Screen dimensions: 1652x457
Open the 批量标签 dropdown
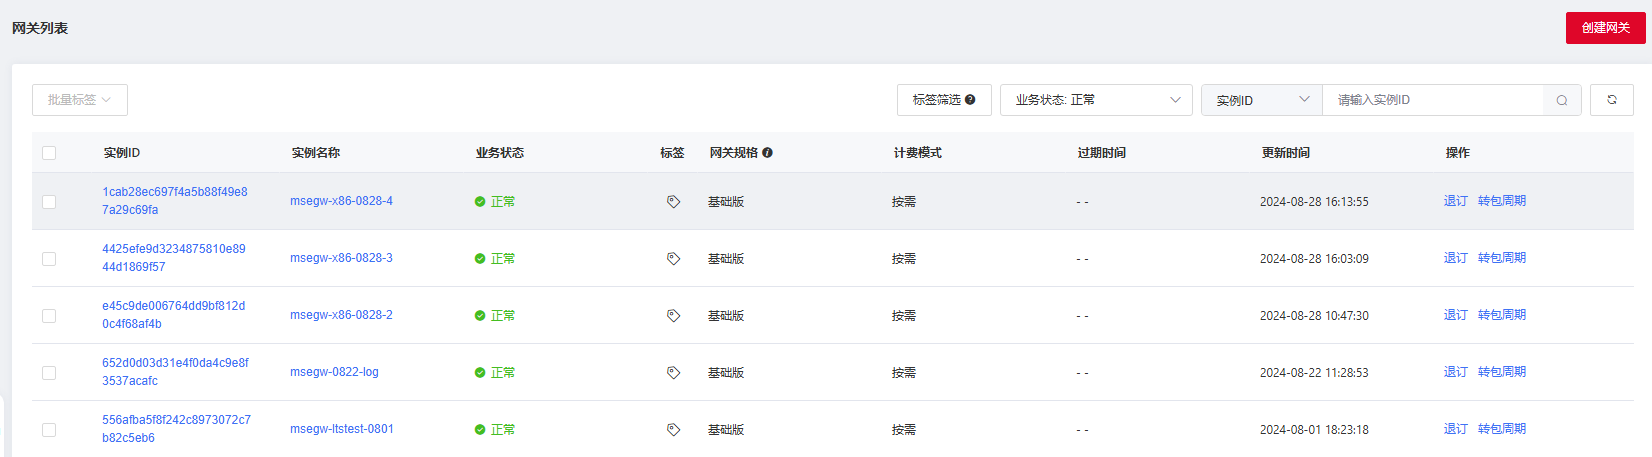pyautogui.click(x=80, y=100)
